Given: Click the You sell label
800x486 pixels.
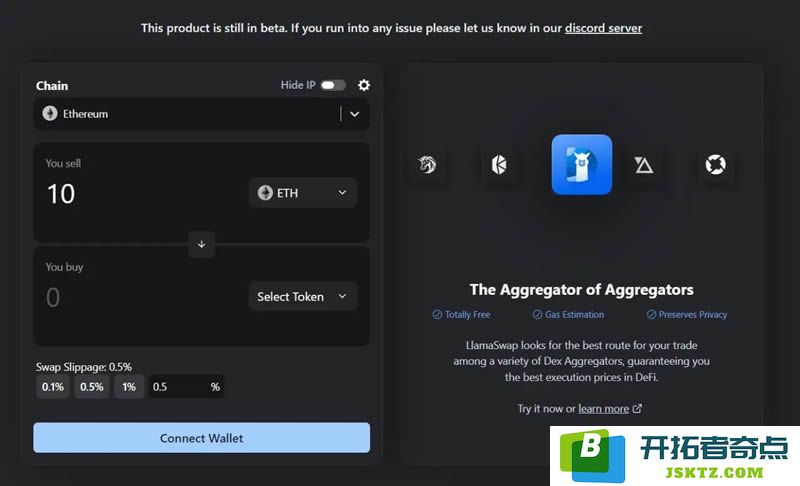Looking at the screenshot, I should (63, 163).
